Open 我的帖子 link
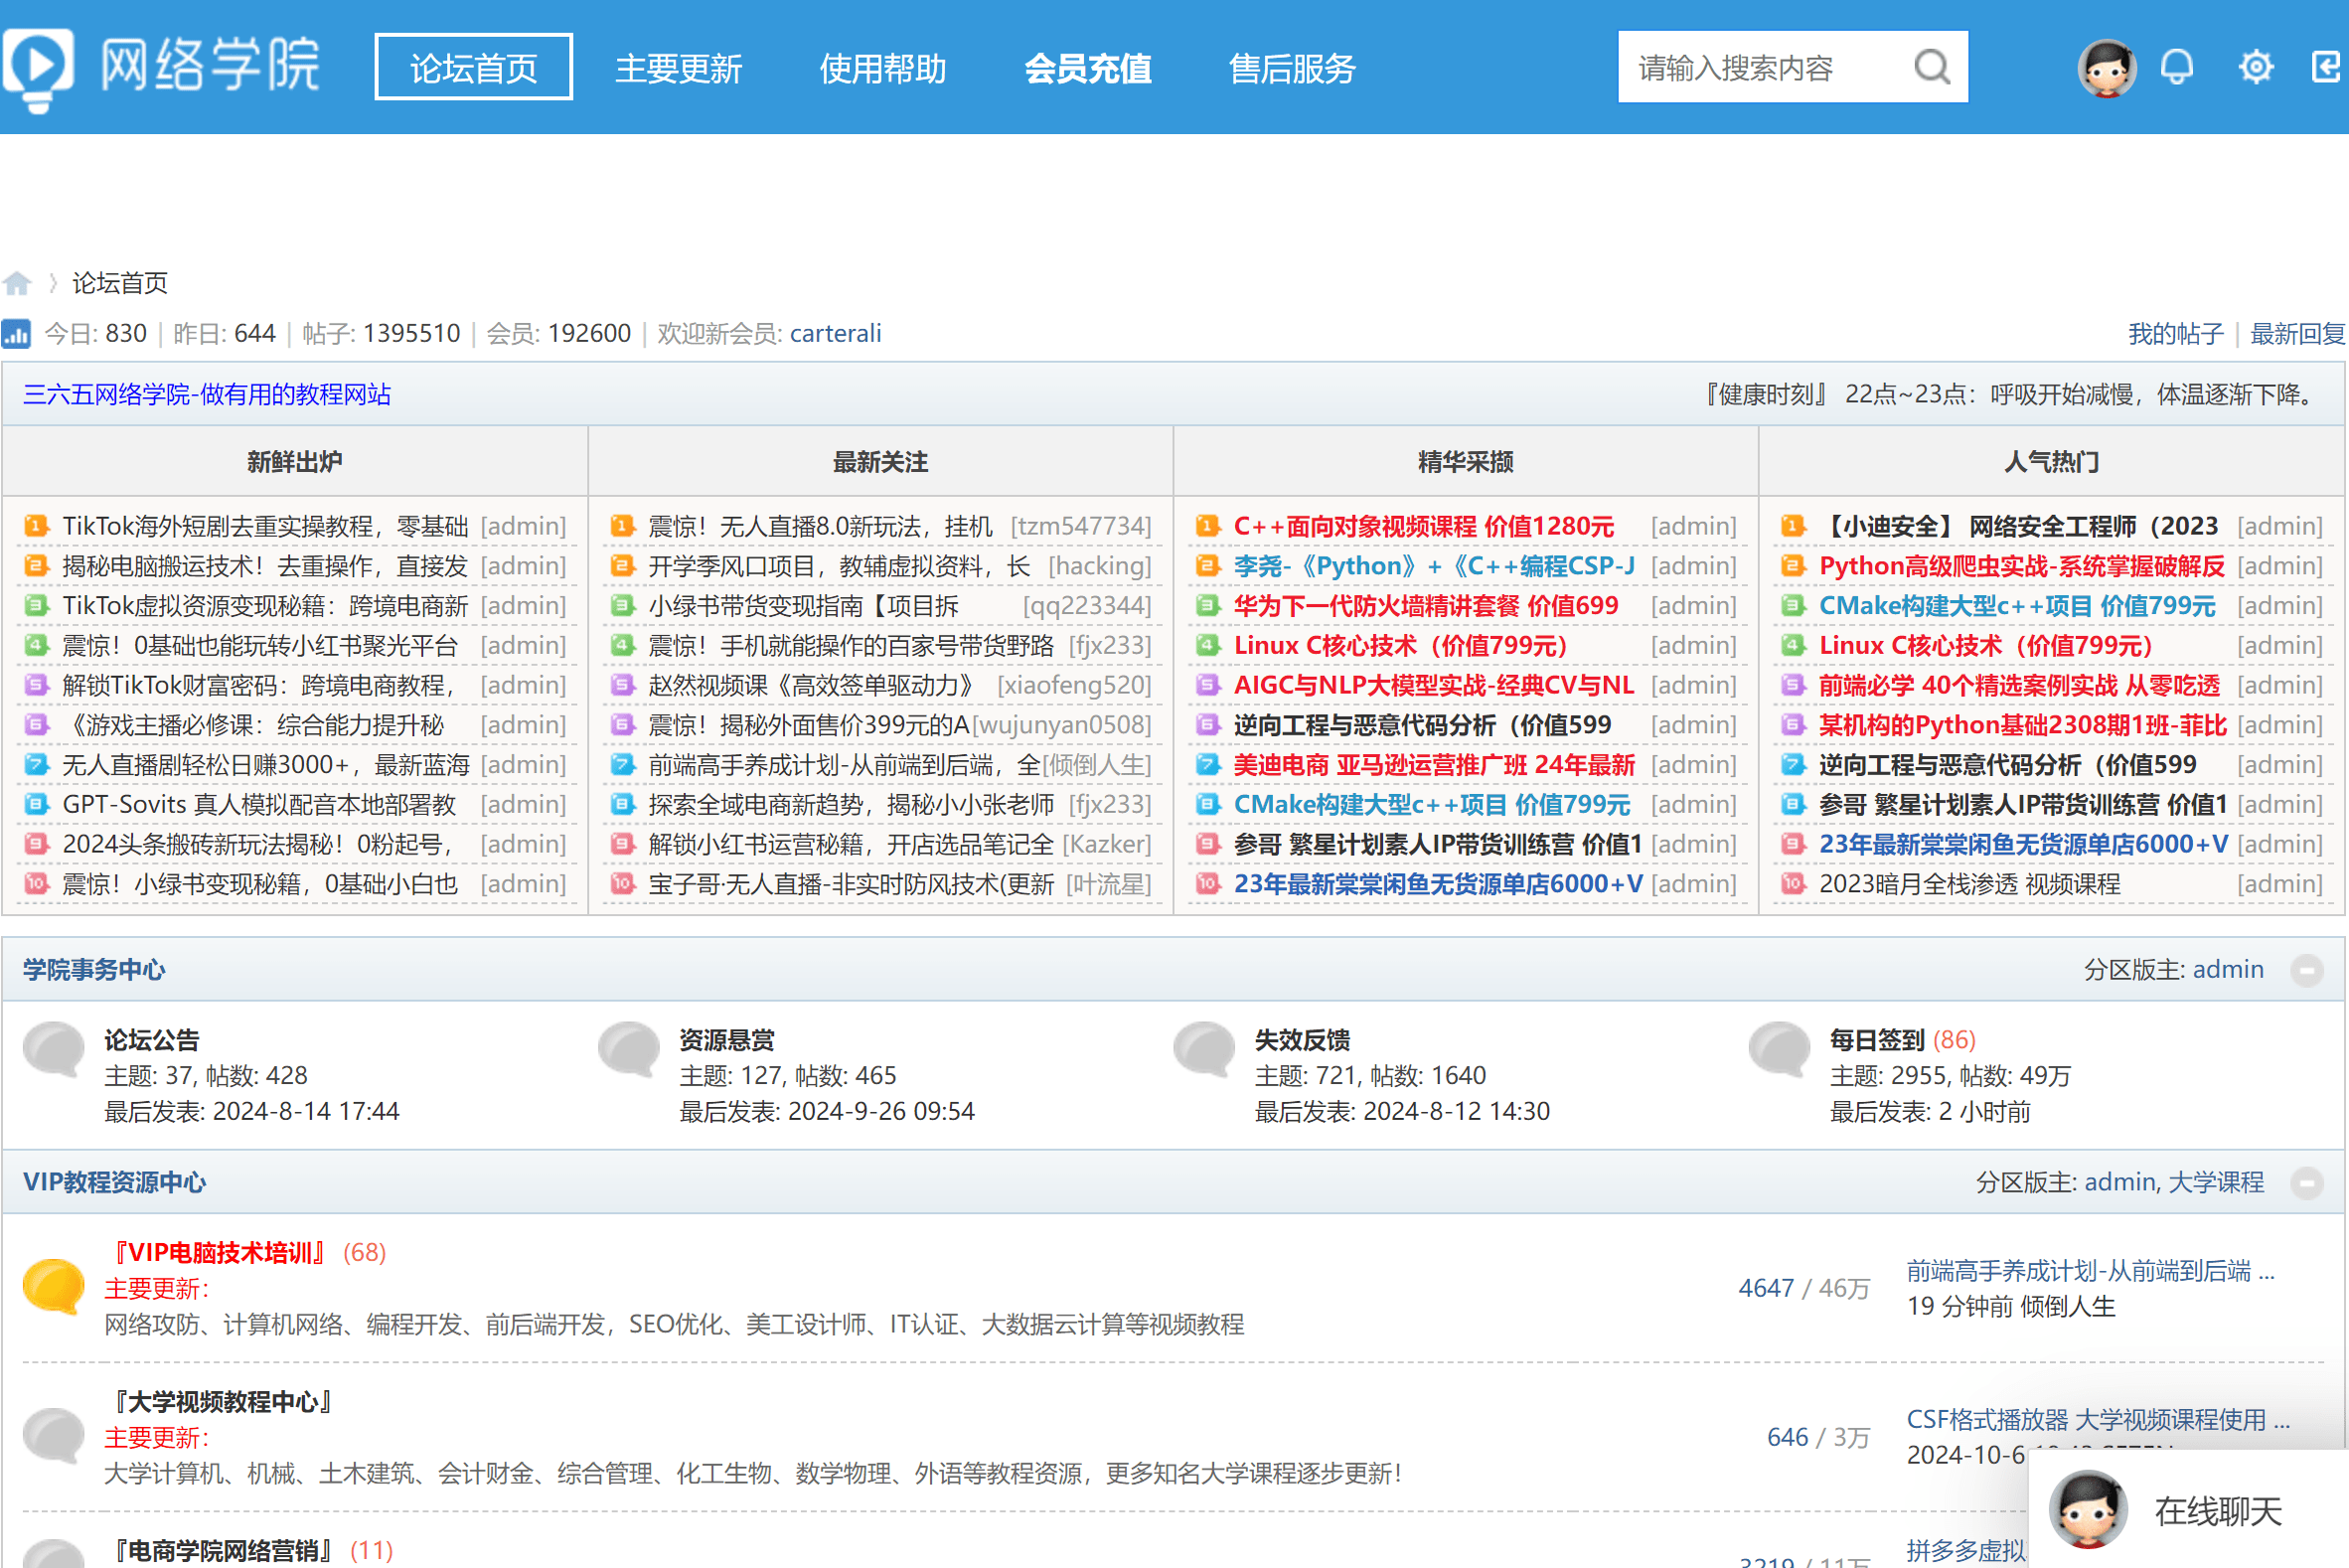 [x=2175, y=333]
